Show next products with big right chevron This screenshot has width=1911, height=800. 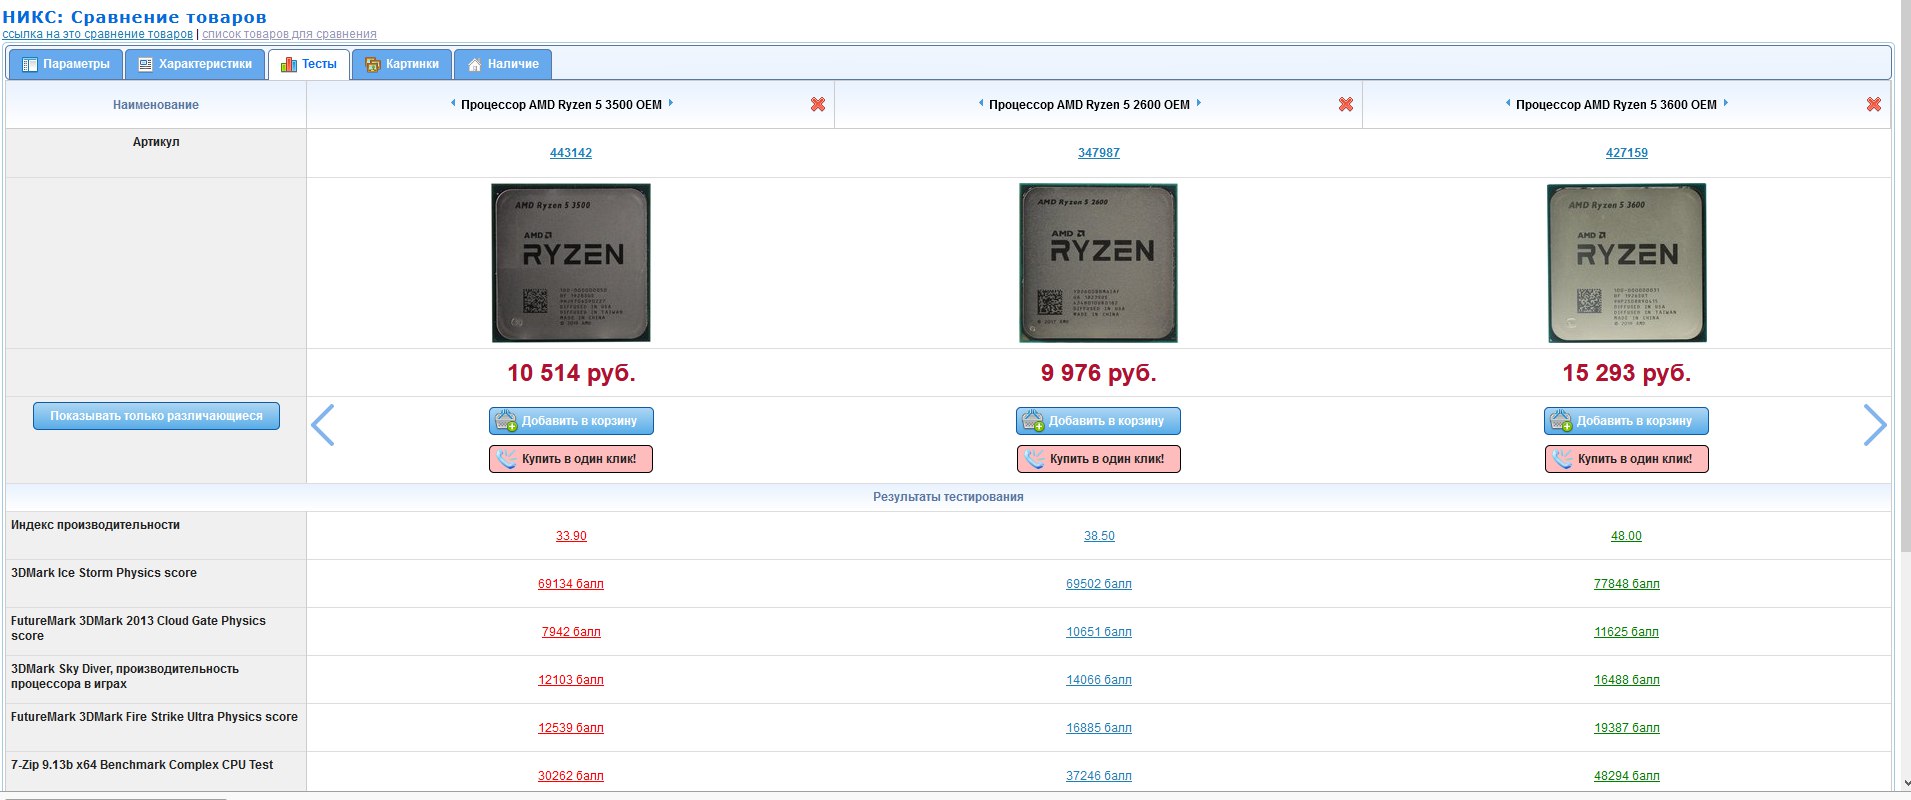pyautogui.click(x=1875, y=425)
